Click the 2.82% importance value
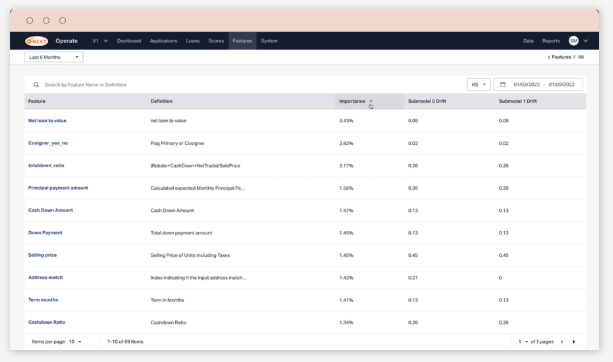The width and height of the screenshot is (613, 362). (x=346, y=143)
